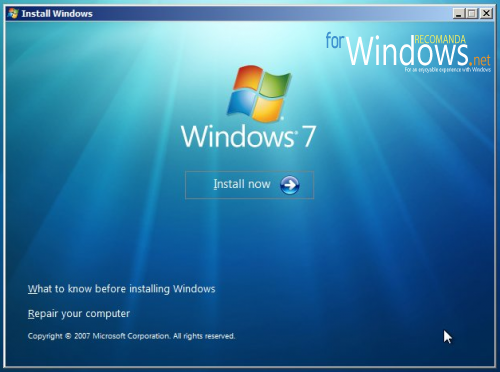Click the yellow RECOMANDA label

[x=440, y=39]
